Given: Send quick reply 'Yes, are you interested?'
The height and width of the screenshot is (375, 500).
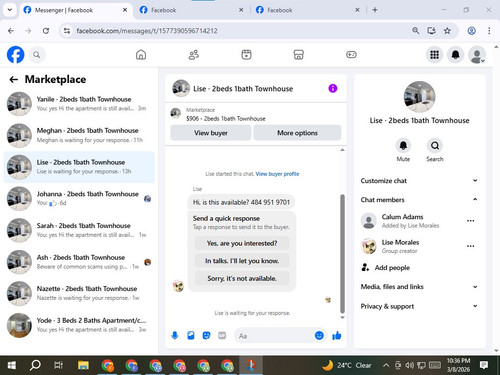Looking at the screenshot, I should pos(242,243).
